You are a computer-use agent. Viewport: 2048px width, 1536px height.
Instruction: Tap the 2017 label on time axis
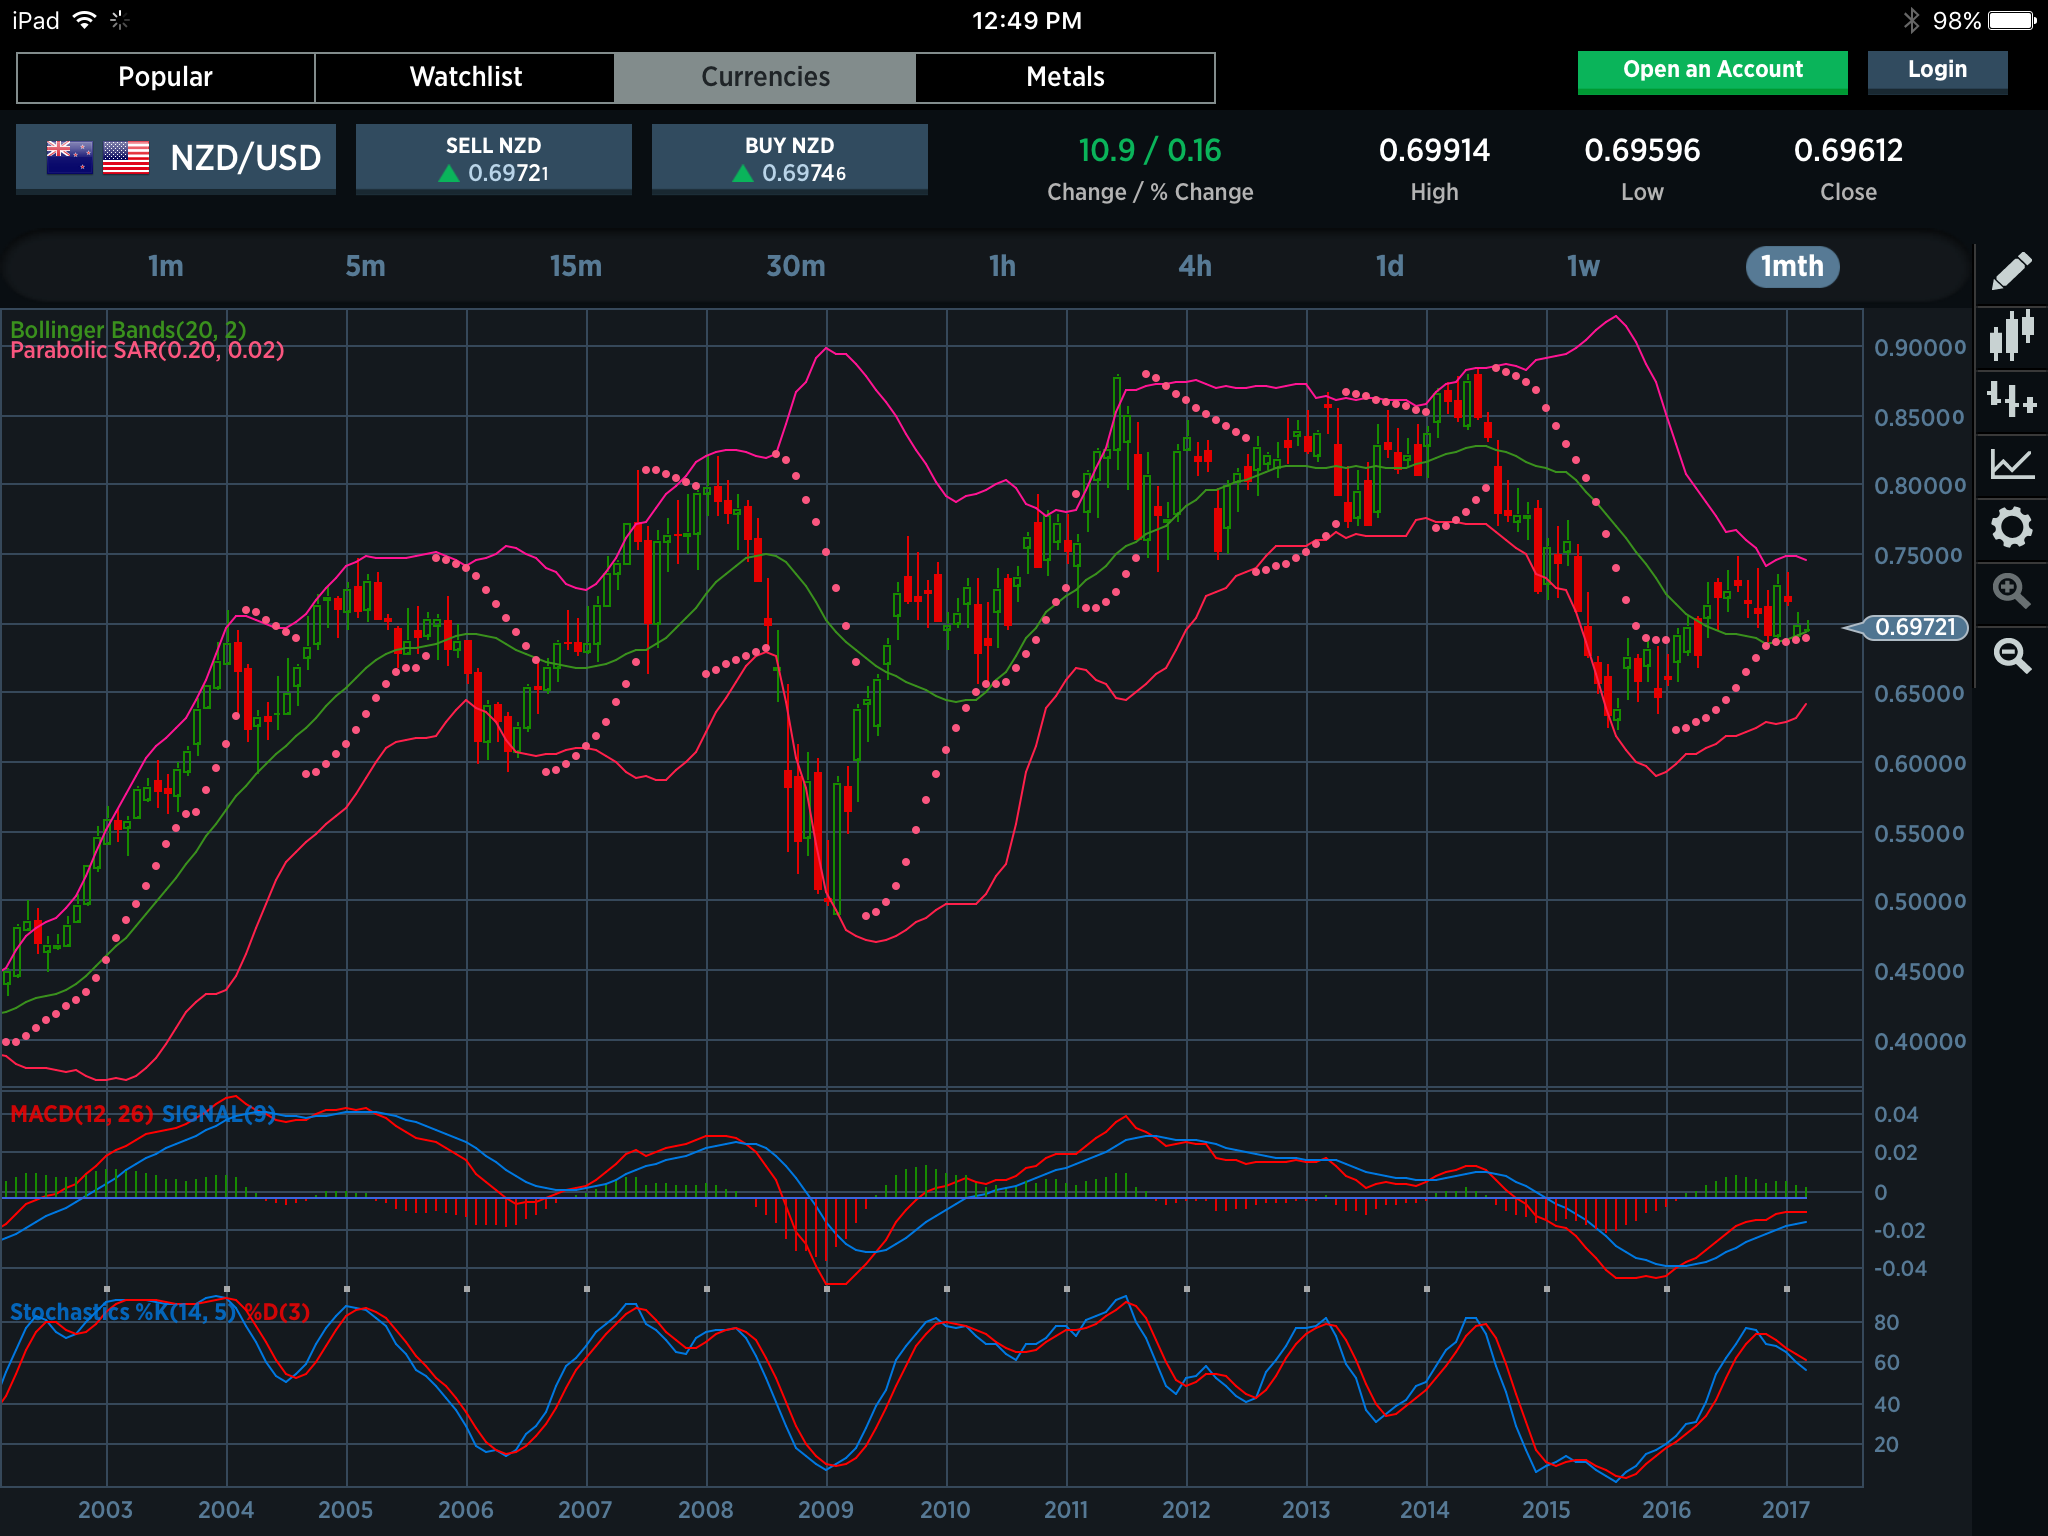1786,1509
